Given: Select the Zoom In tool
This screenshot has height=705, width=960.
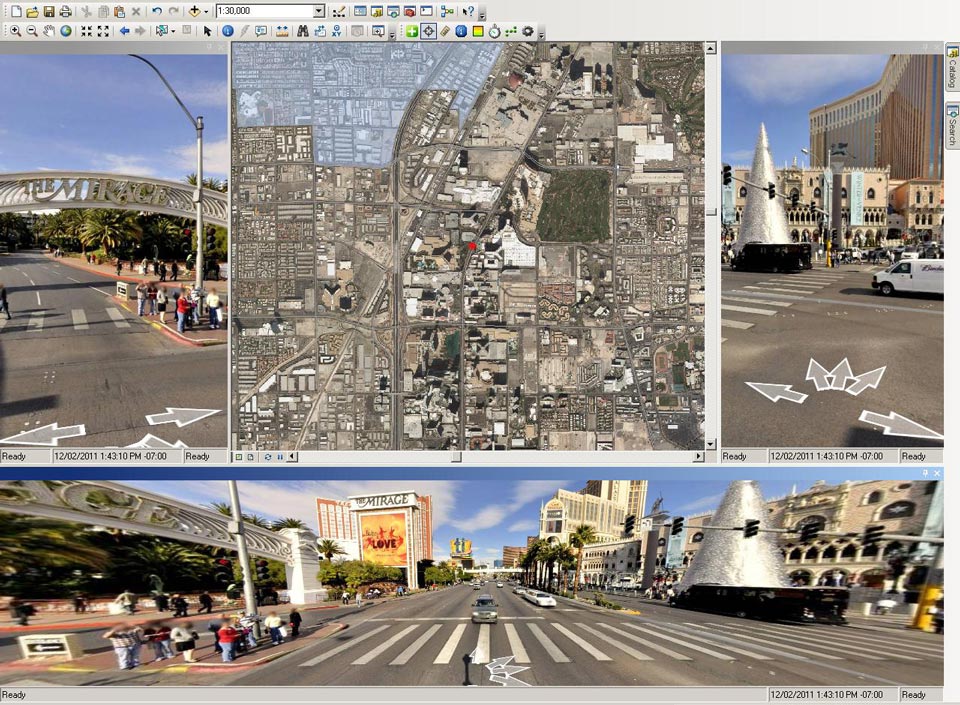Looking at the screenshot, I should tap(16, 31).
